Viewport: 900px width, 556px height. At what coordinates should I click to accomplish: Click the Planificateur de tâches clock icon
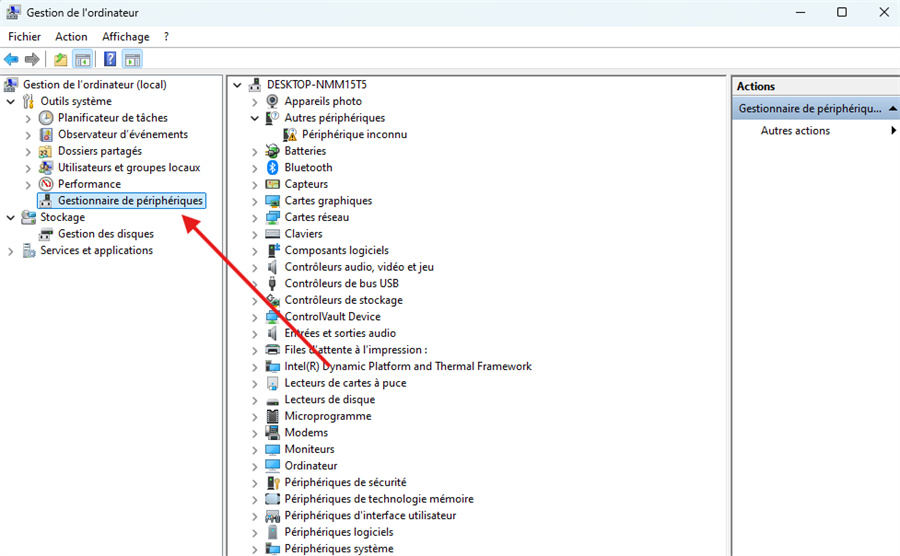click(x=46, y=118)
